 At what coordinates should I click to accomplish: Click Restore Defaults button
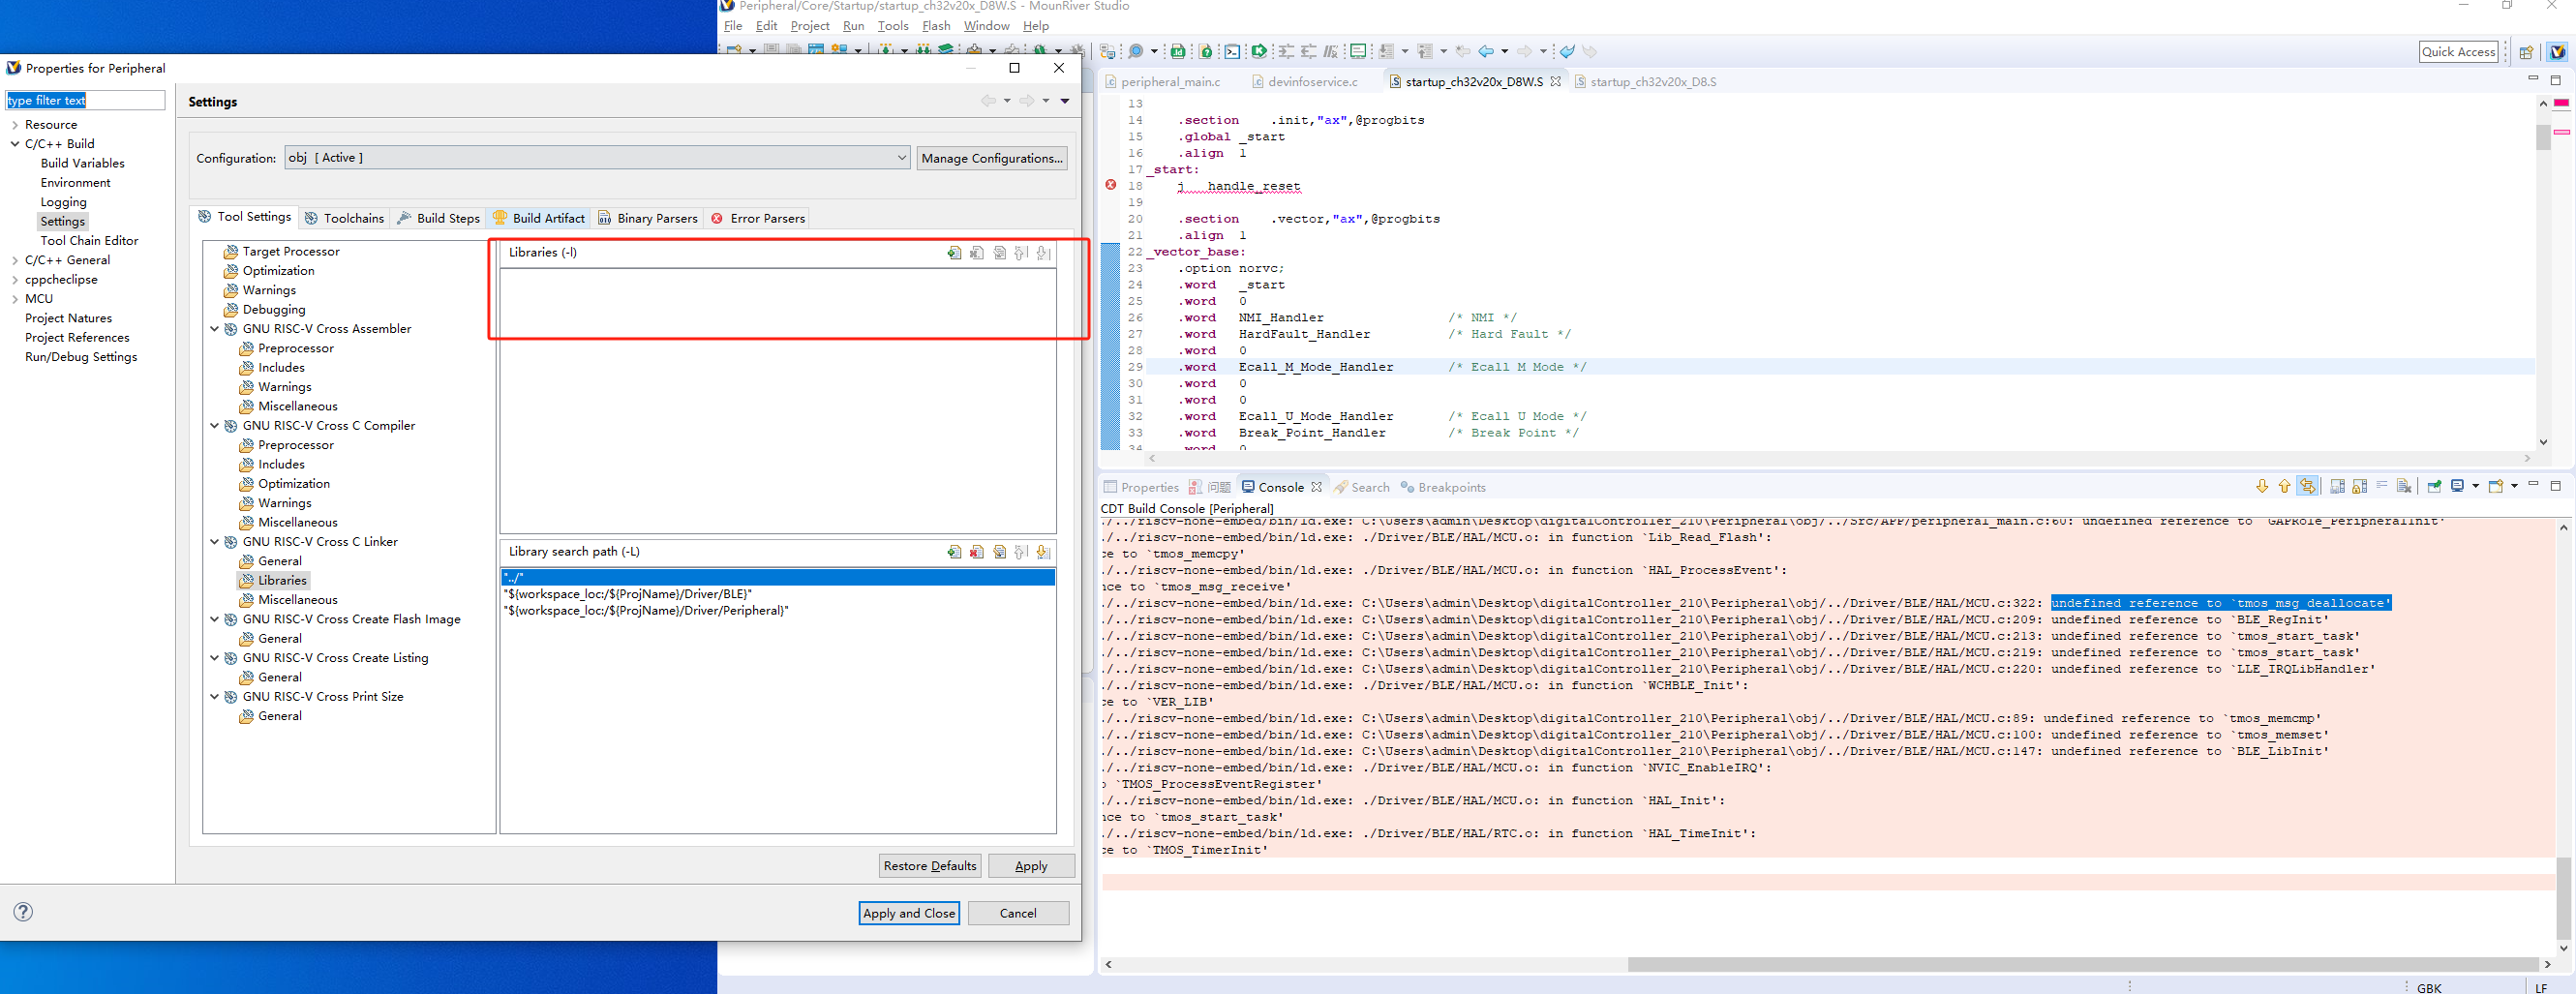[x=929, y=866]
